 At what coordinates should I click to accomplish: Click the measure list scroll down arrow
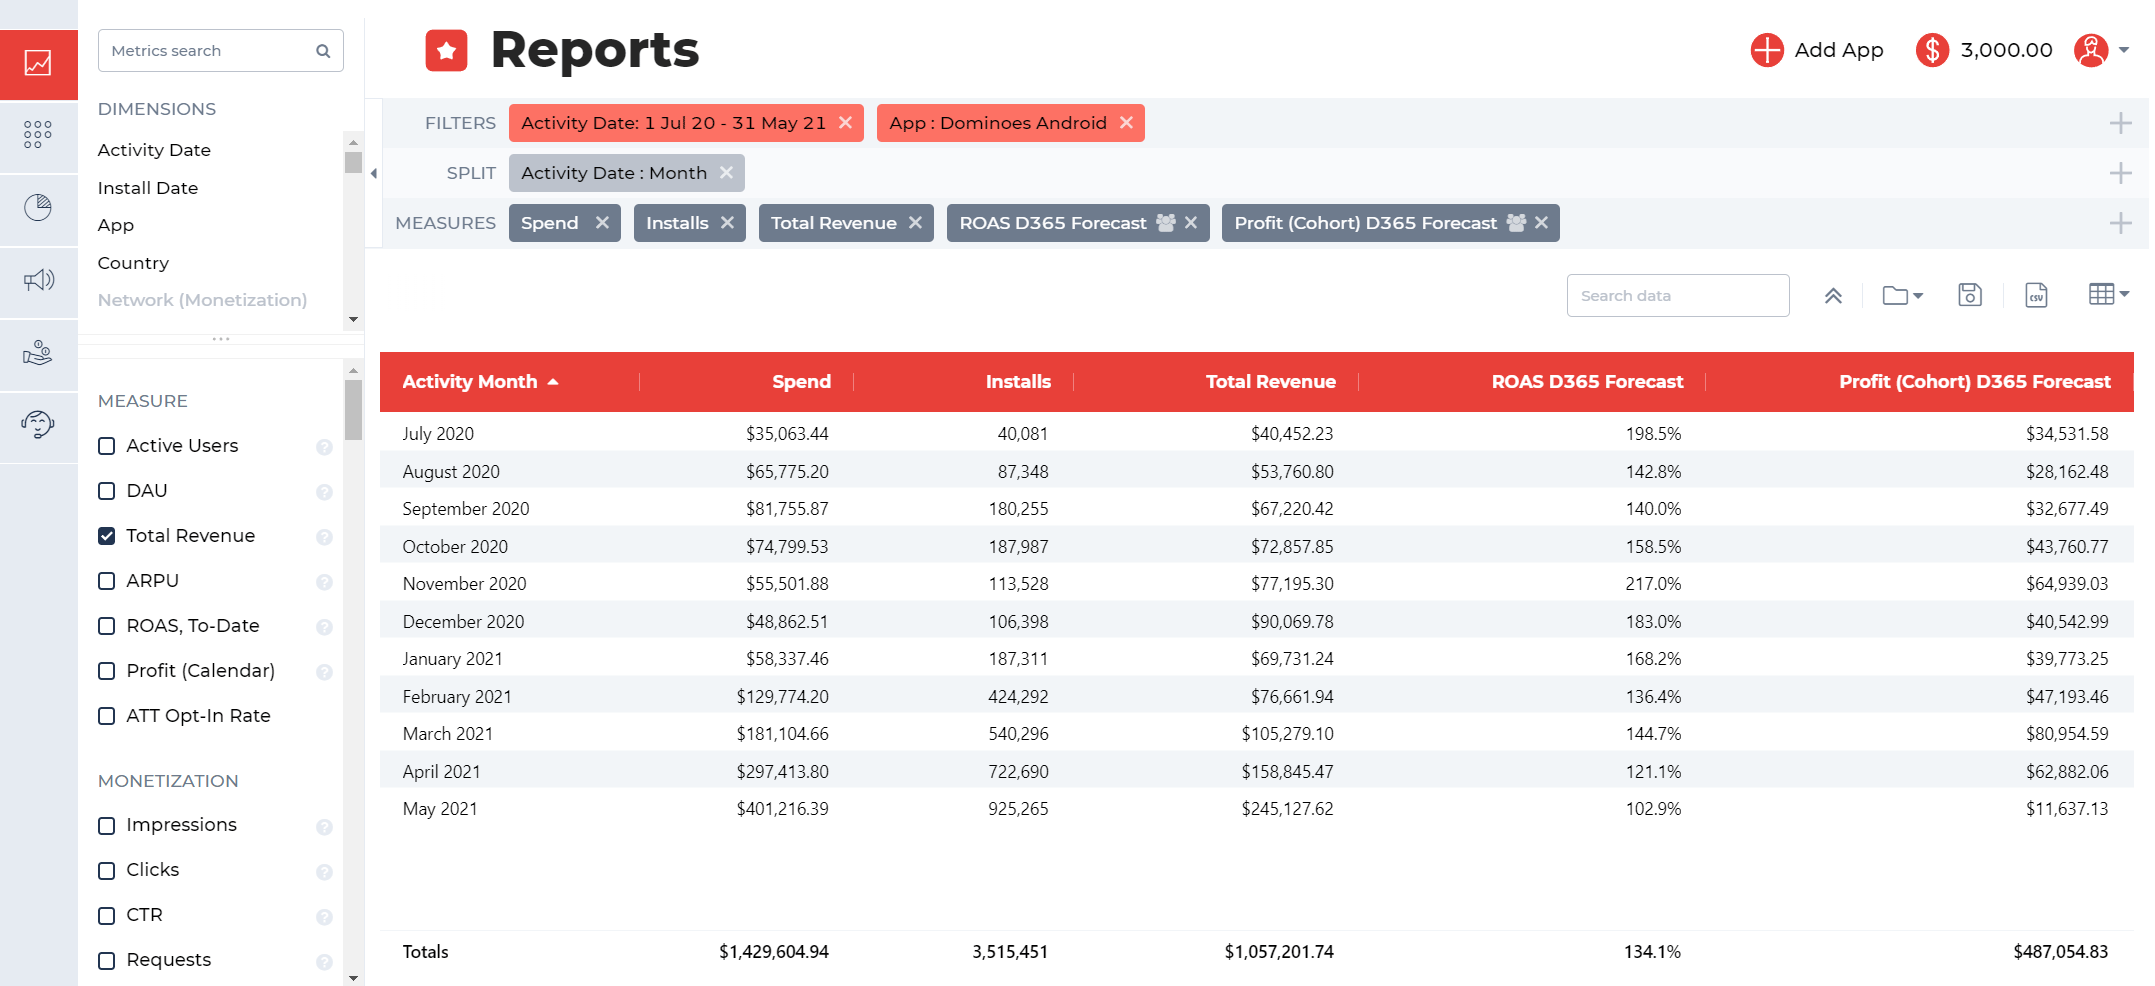coord(353,977)
